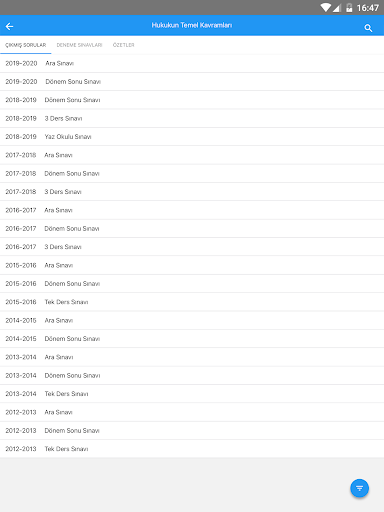Open the Wi-Fi status icon
This screenshot has height=512, width=384.
[326, 8]
